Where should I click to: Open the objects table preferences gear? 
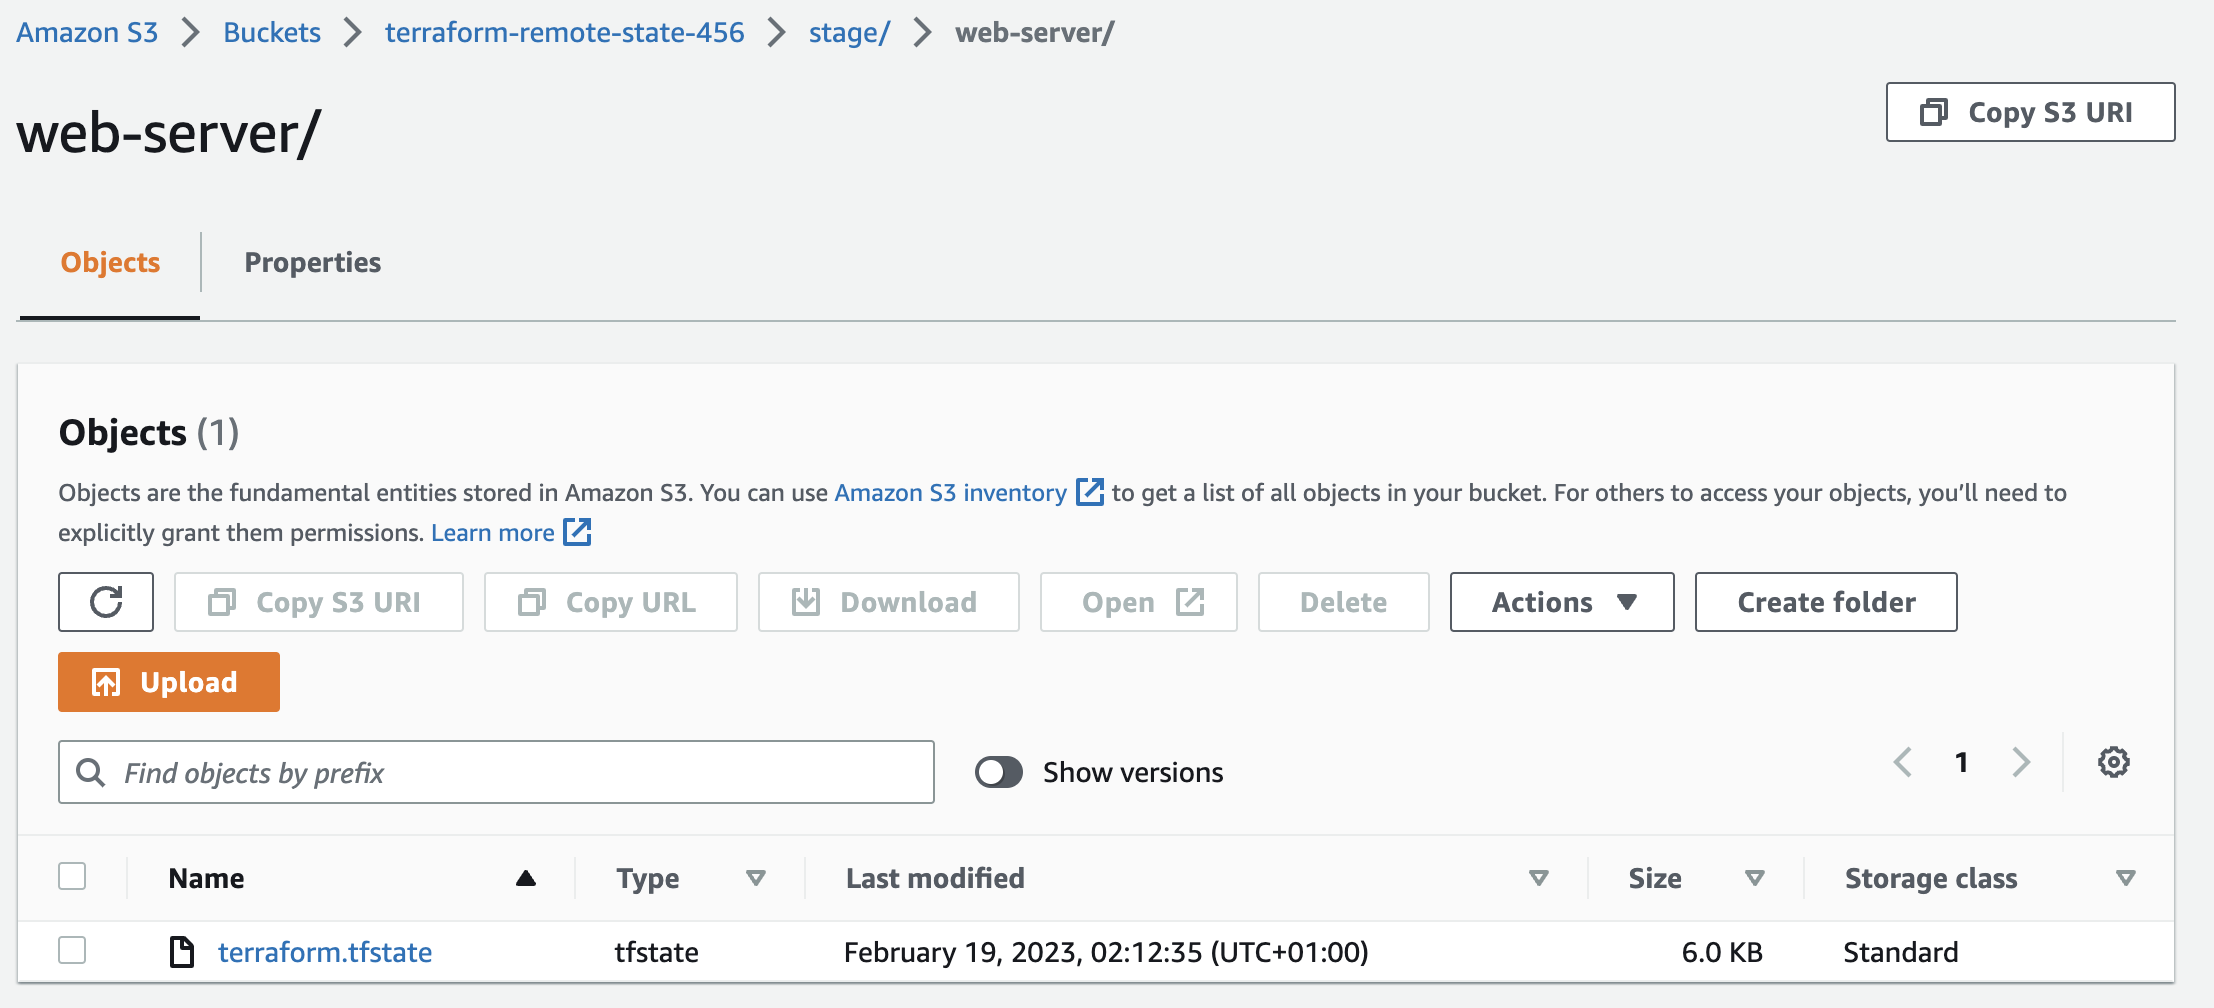pos(2113,762)
